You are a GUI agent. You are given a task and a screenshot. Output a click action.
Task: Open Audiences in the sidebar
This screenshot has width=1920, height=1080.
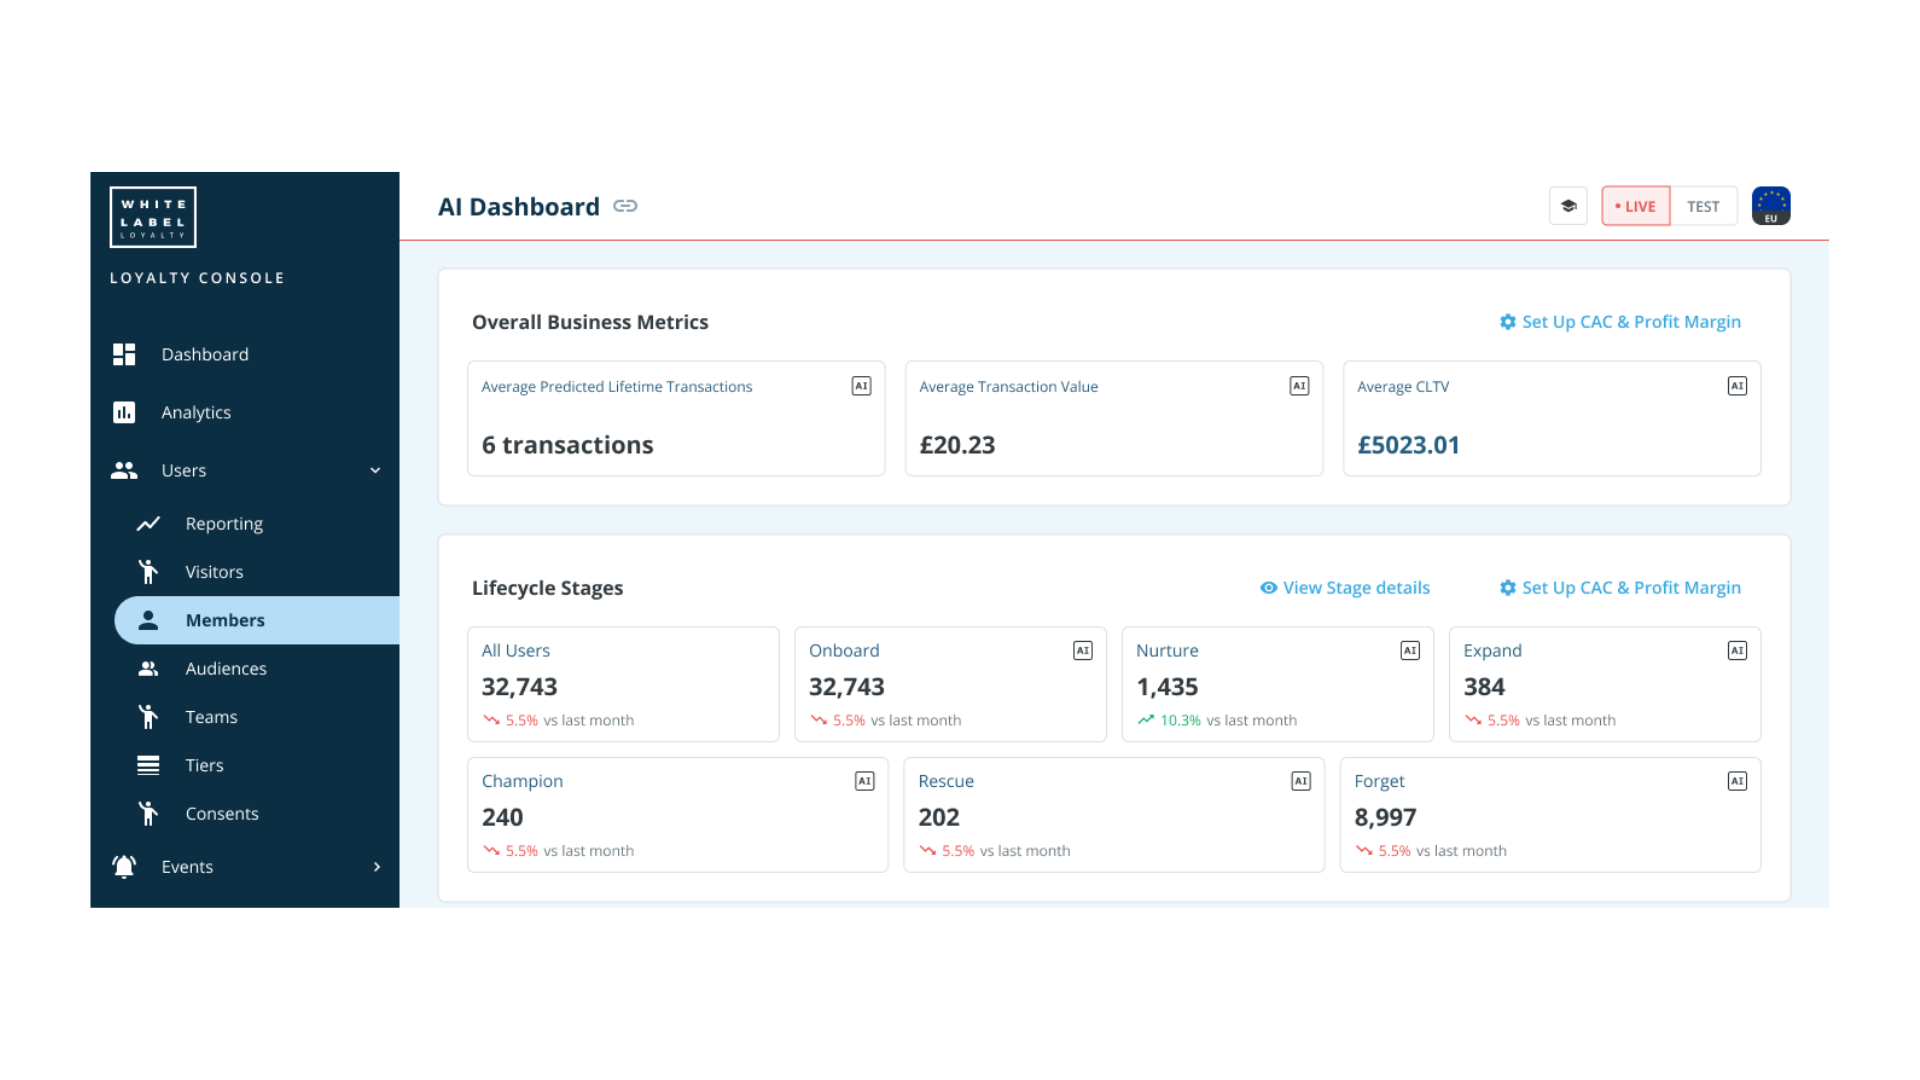coord(226,669)
